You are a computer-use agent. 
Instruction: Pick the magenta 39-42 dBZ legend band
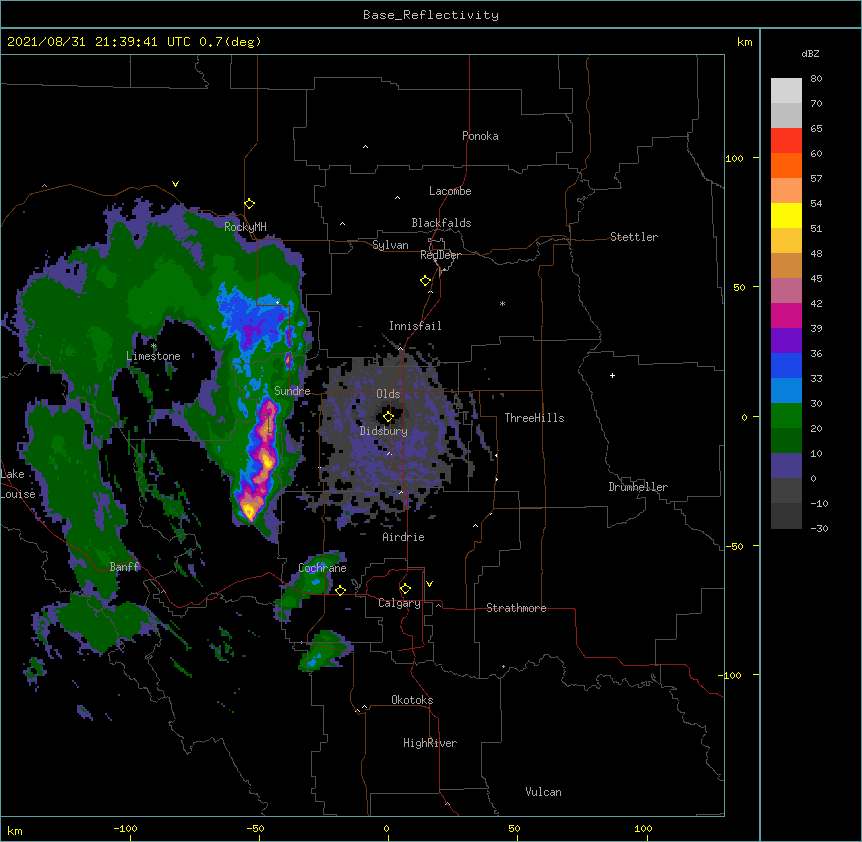pos(786,315)
